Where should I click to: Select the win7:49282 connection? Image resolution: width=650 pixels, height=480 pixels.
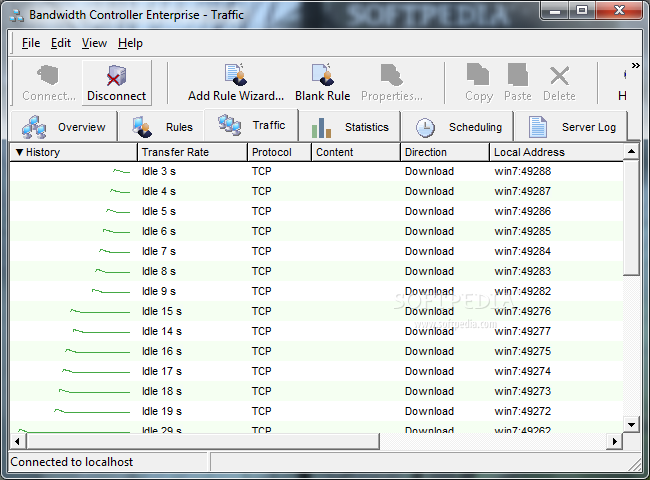point(316,291)
